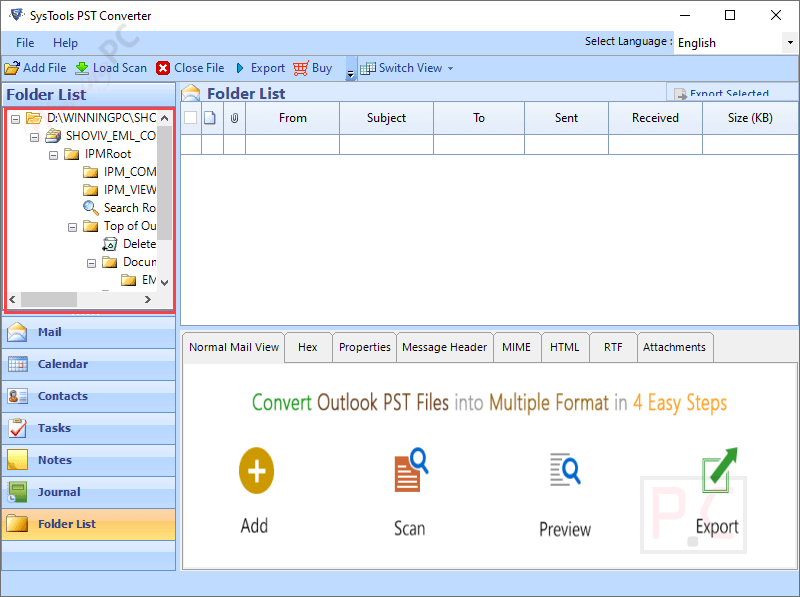The width and height of the screenshot is (800, 597).
Task: Click the Preview magnifier icon
Action: [x=565, y=469]
